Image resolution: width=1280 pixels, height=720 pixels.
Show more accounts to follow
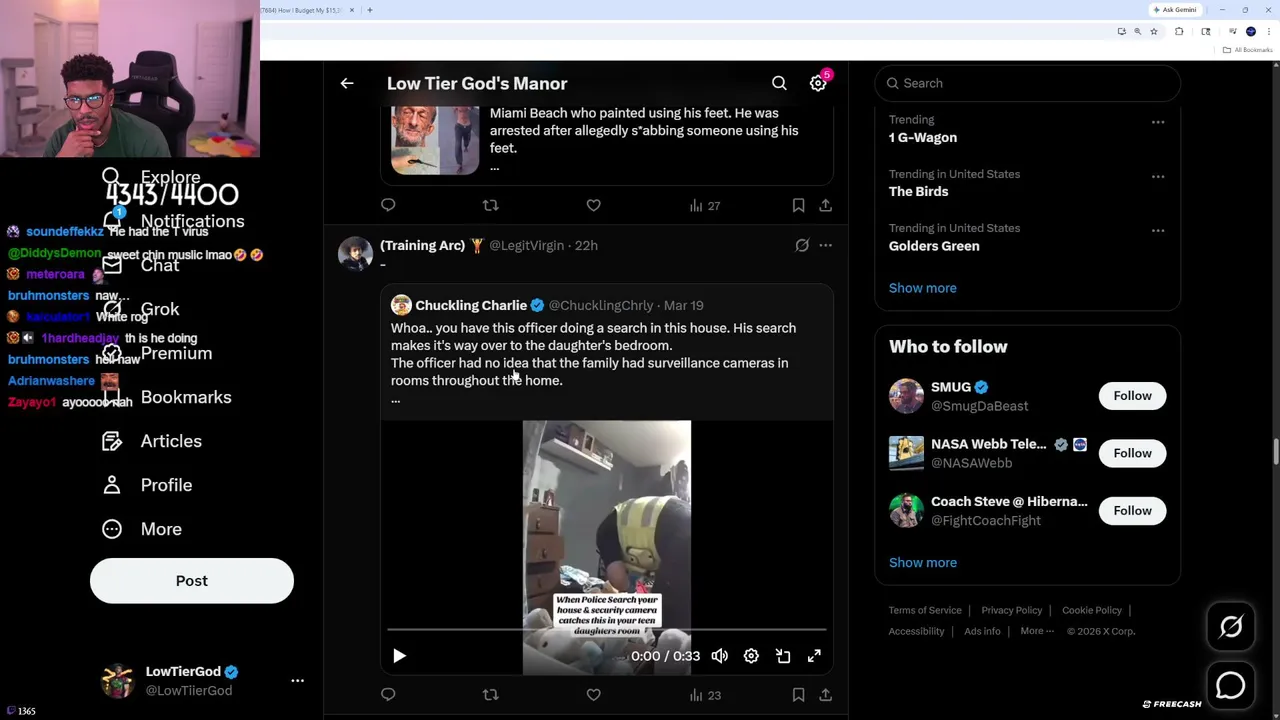(x=922, y=562)
